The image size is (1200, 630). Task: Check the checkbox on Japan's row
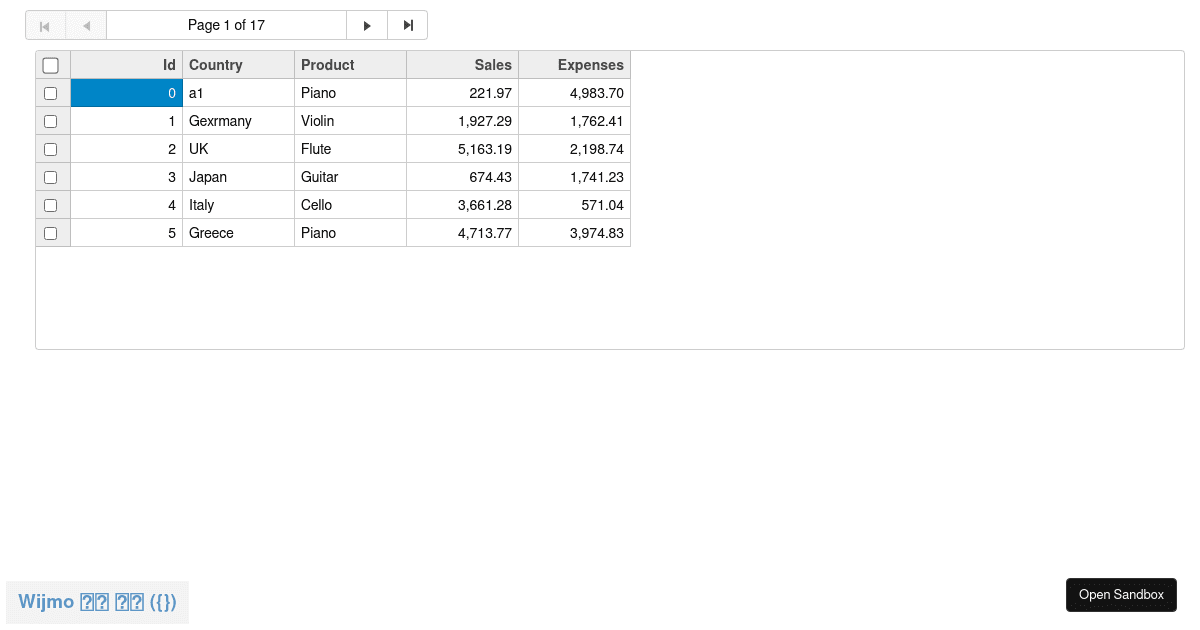(x=51, y=176)
